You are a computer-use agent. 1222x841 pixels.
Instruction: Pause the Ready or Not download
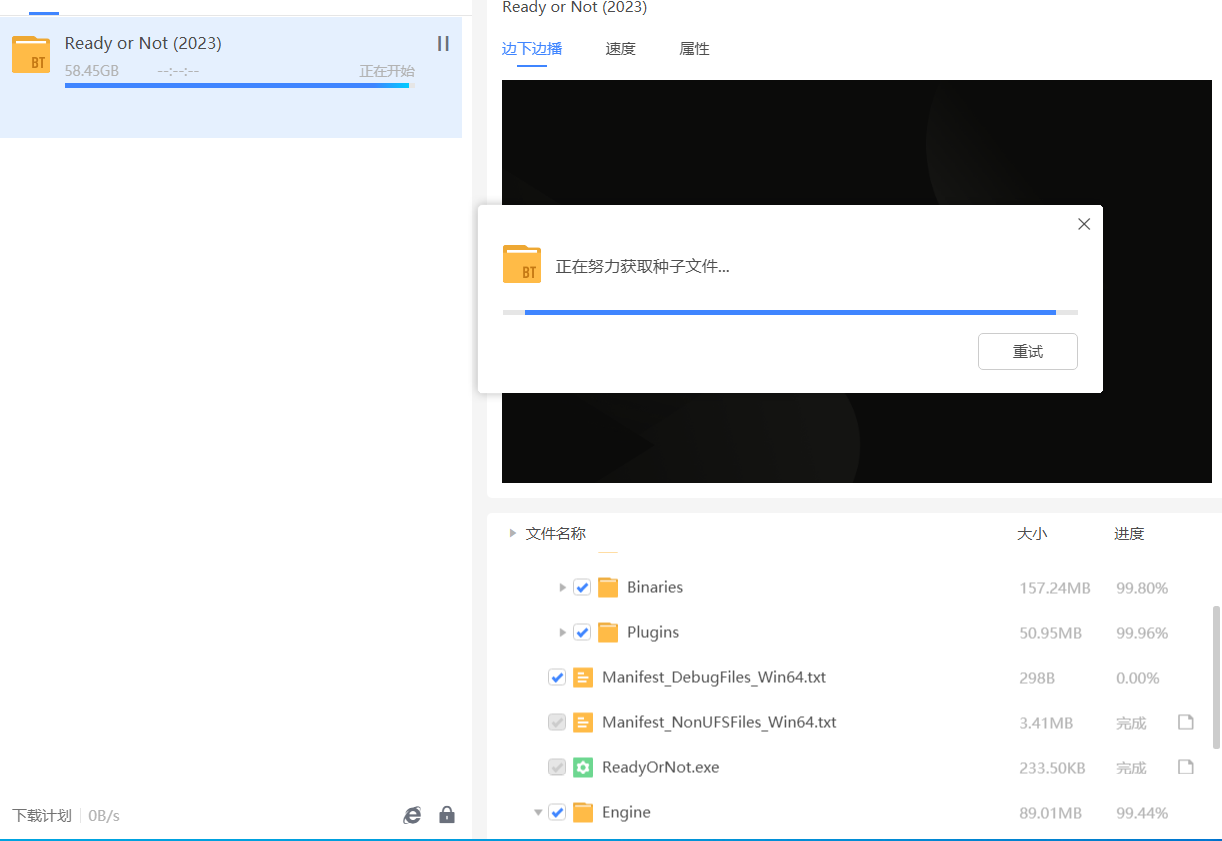click(x=443, y=44)
